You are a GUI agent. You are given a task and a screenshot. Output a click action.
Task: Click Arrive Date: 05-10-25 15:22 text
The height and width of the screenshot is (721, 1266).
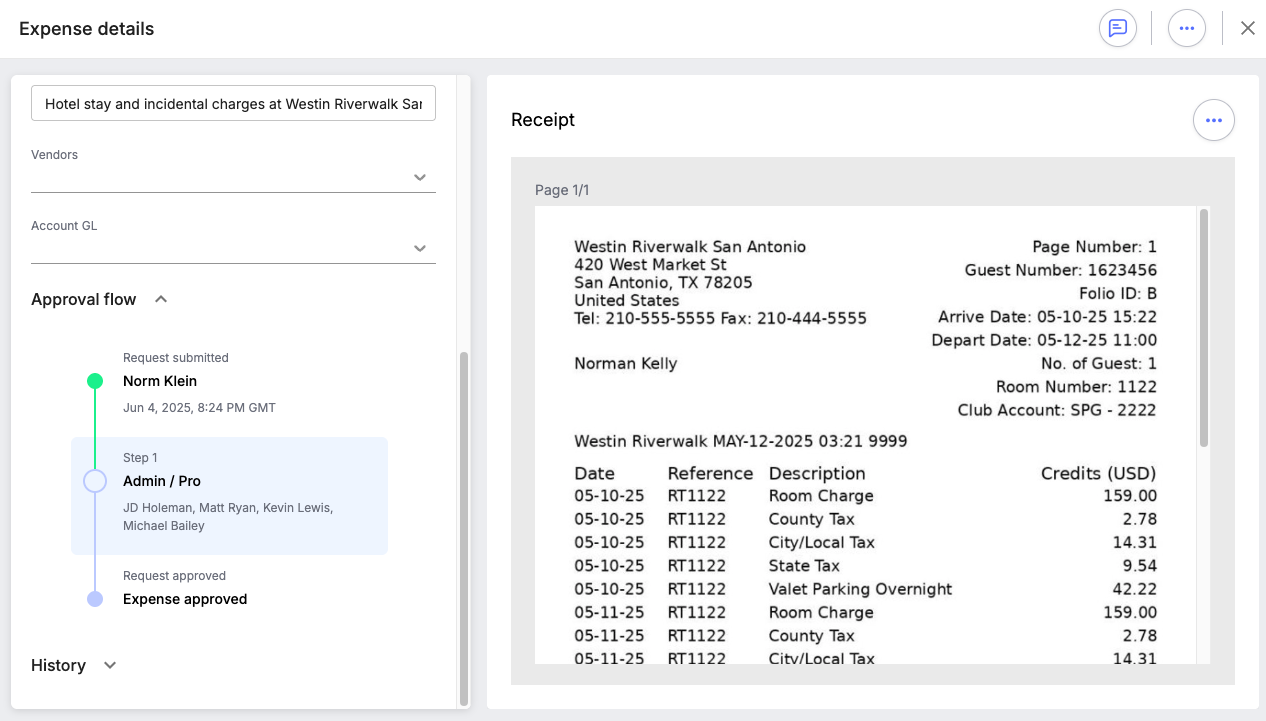tap(1048, 317)
